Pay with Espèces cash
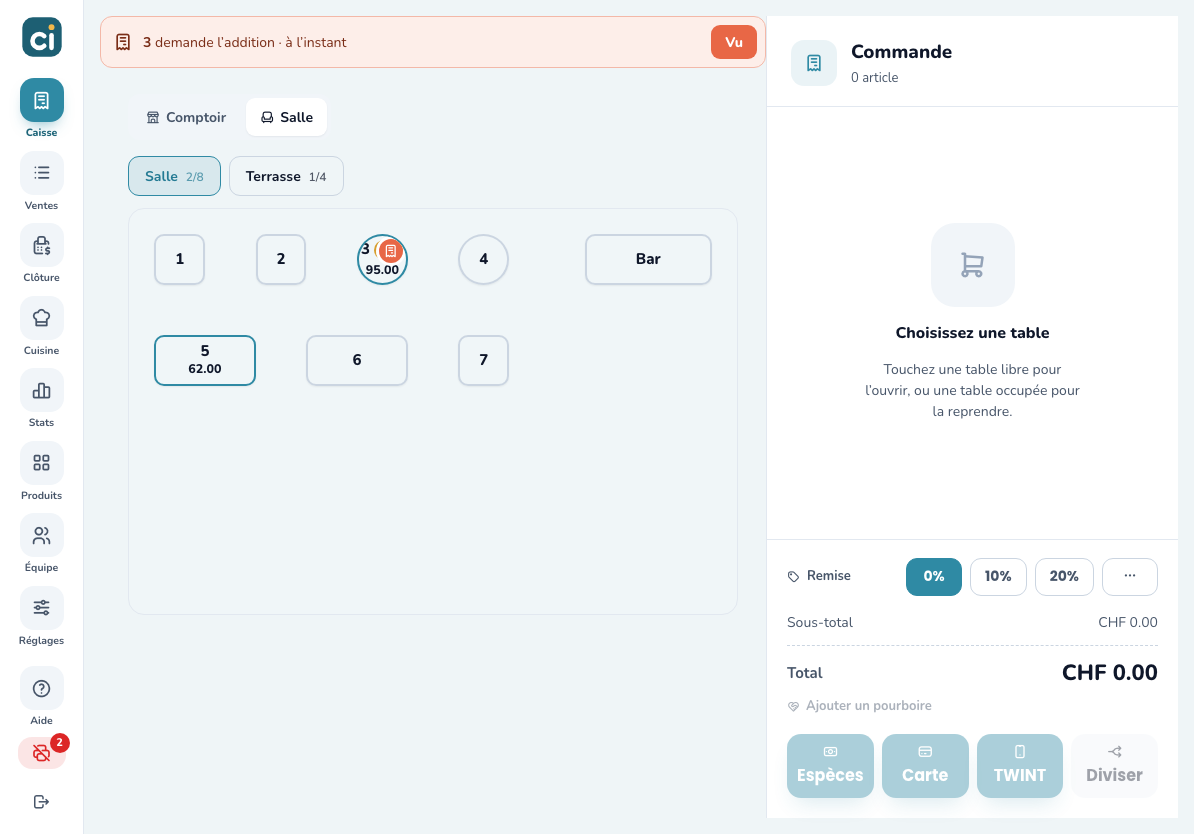Viewport: 1194px width, 834px height. point(830,766)
